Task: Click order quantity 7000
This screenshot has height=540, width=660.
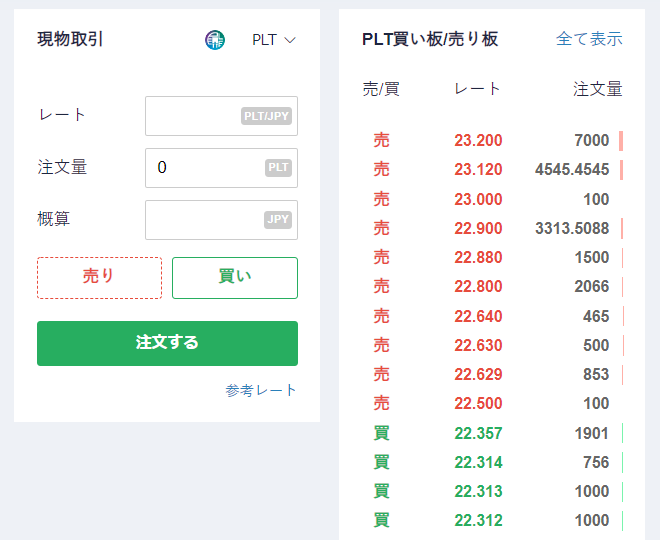Action: click(x=592, y=141)
